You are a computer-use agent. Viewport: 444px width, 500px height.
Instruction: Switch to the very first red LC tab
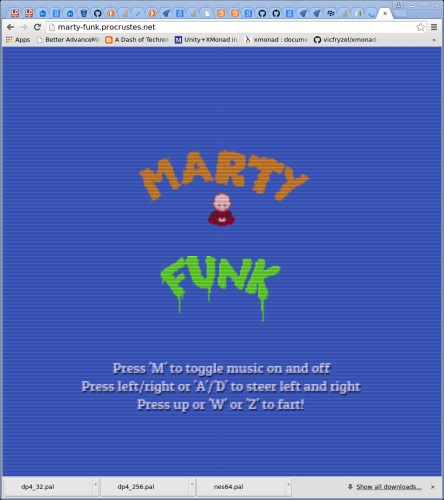pyautogui.click(x=15, y=13)
